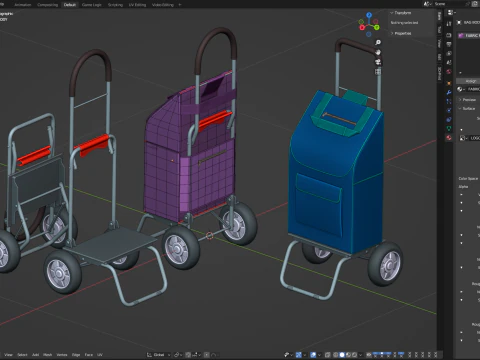Image resolution: width=480 pixels, height=360 pixels.
Task: Open the properties editor type dropdown
Action: (x=451, y=13)
